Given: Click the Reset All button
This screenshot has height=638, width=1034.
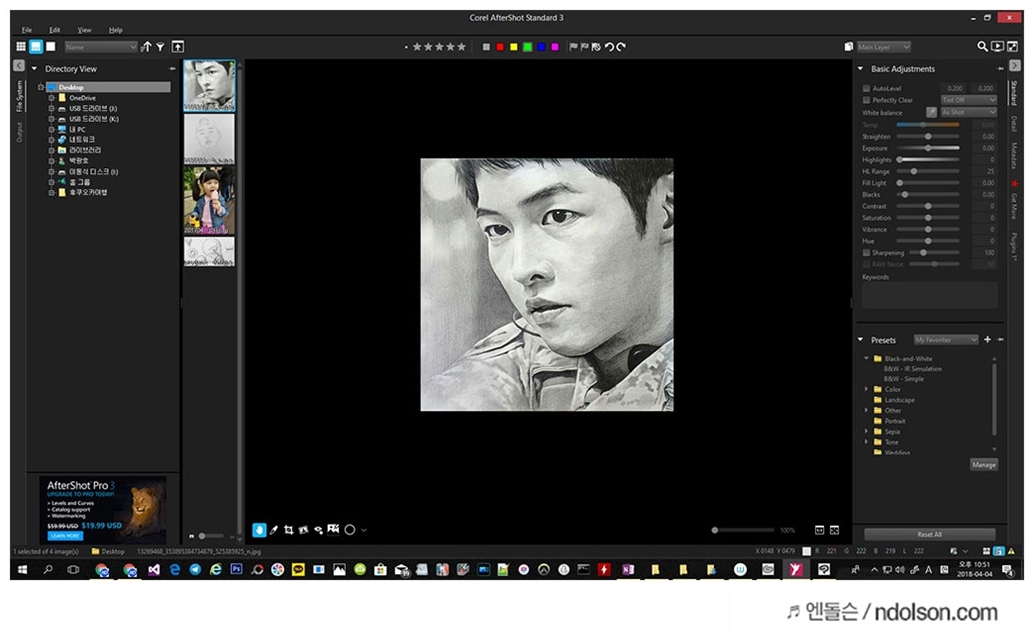Looking at the screenshot, I should 930,534.
